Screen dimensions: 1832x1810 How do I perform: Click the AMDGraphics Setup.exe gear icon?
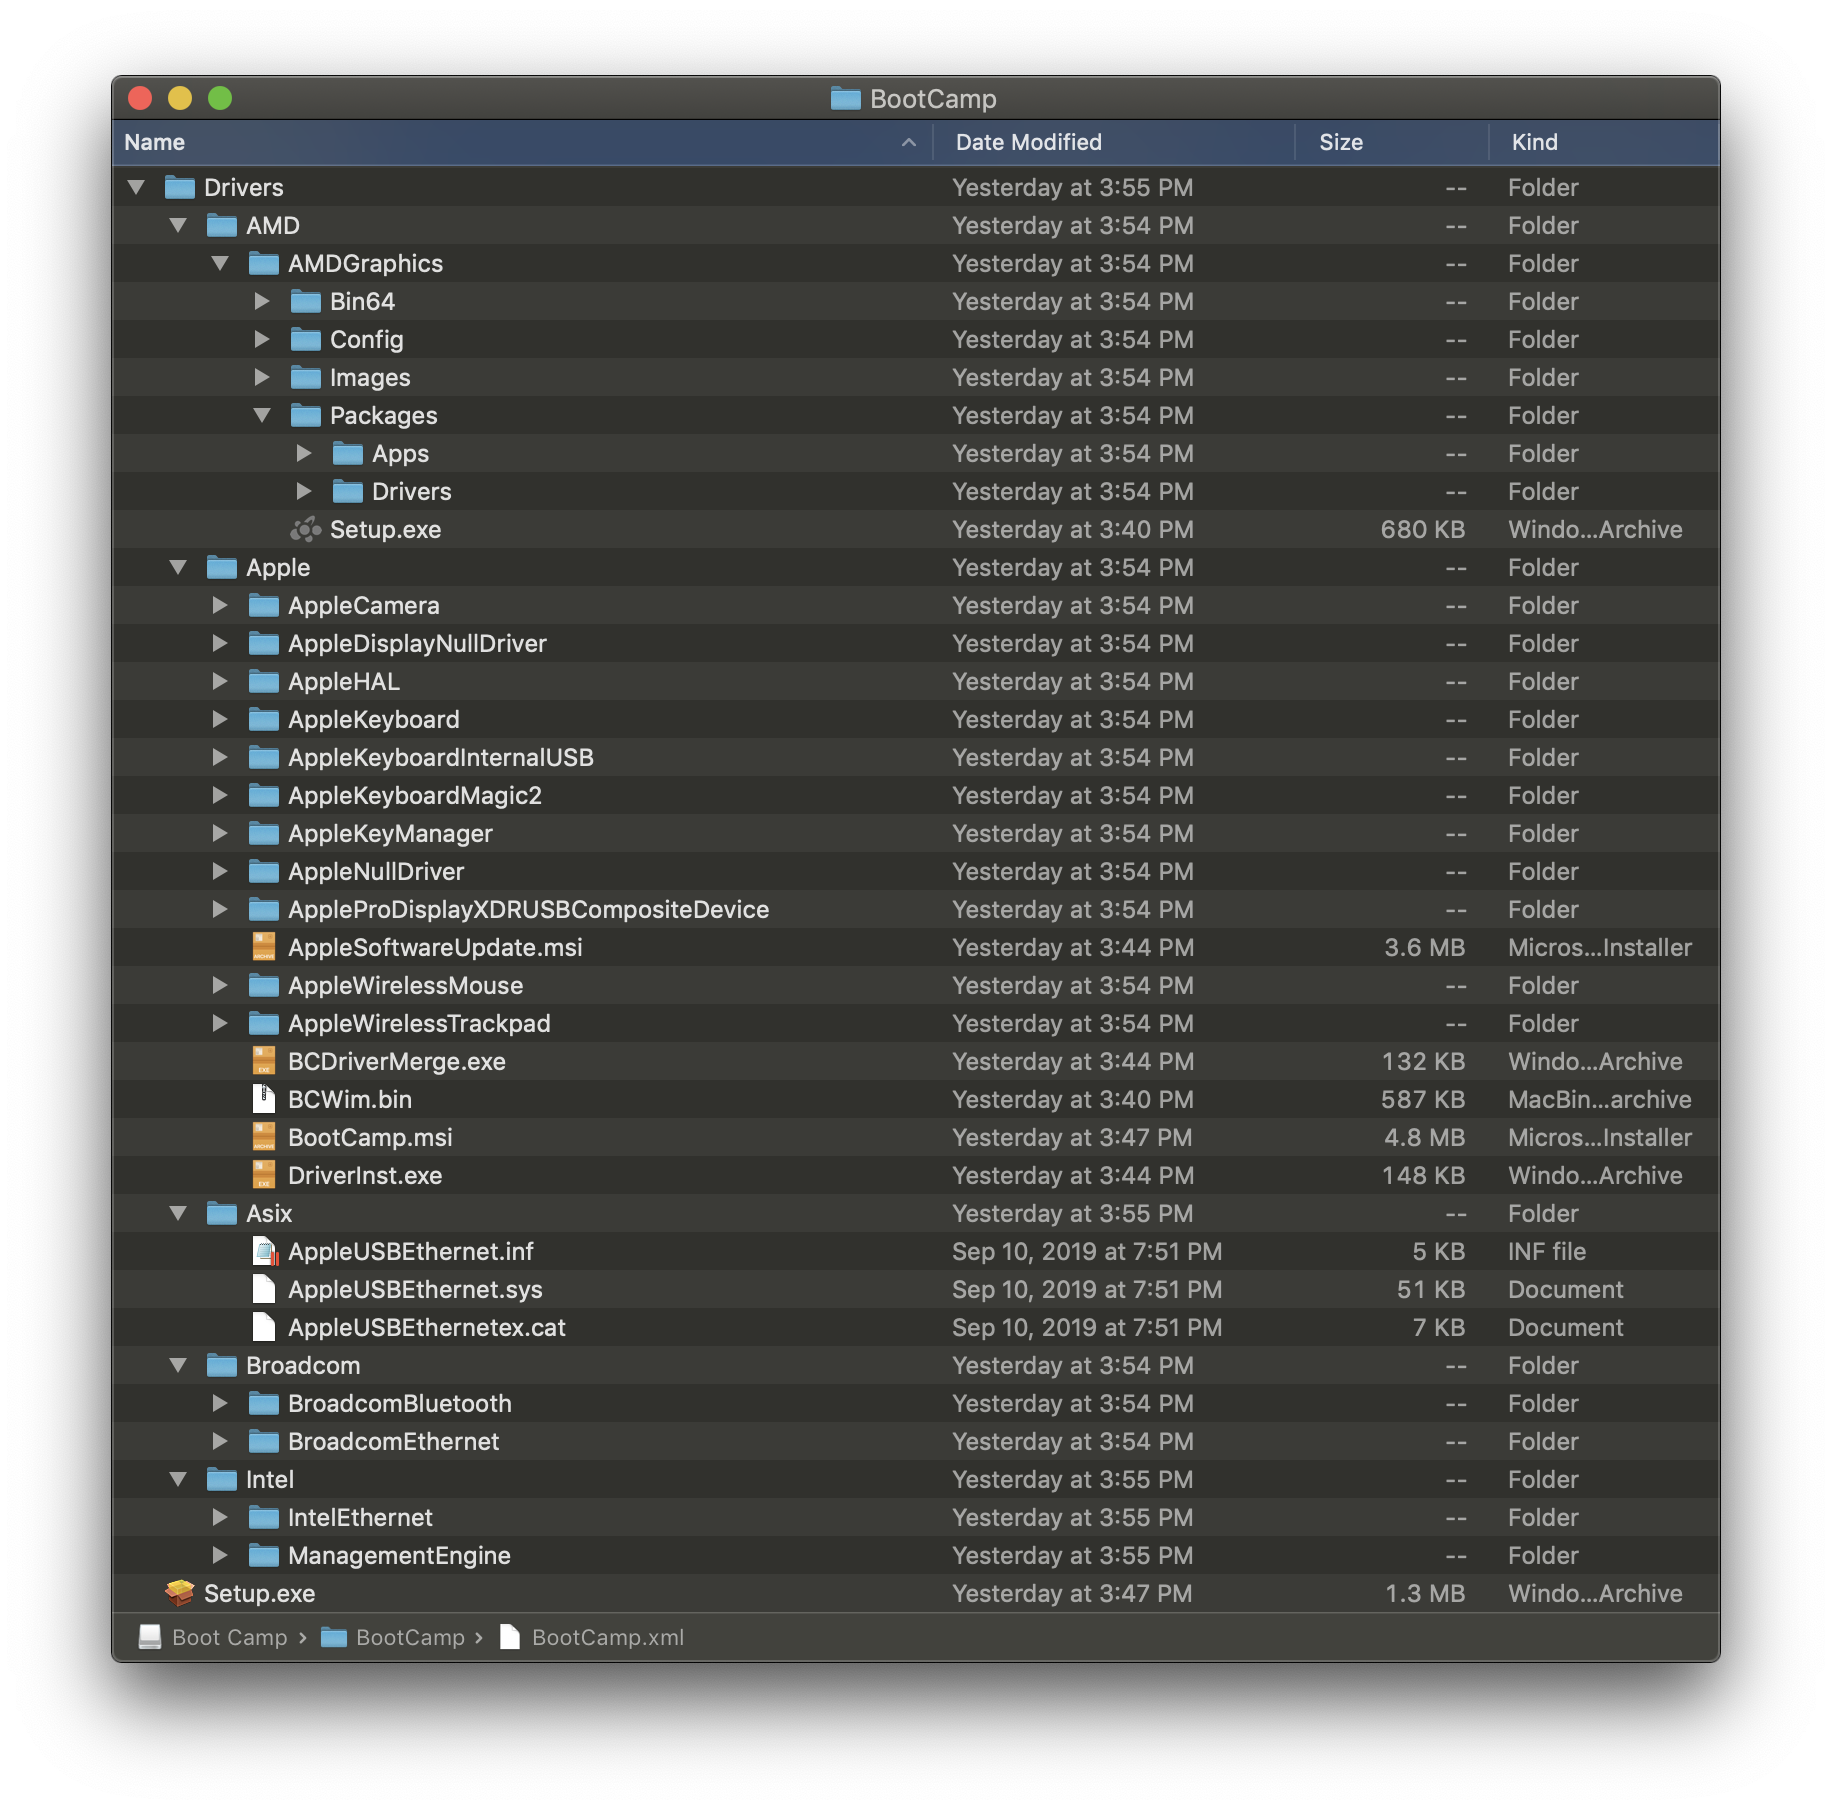(305, 529)
